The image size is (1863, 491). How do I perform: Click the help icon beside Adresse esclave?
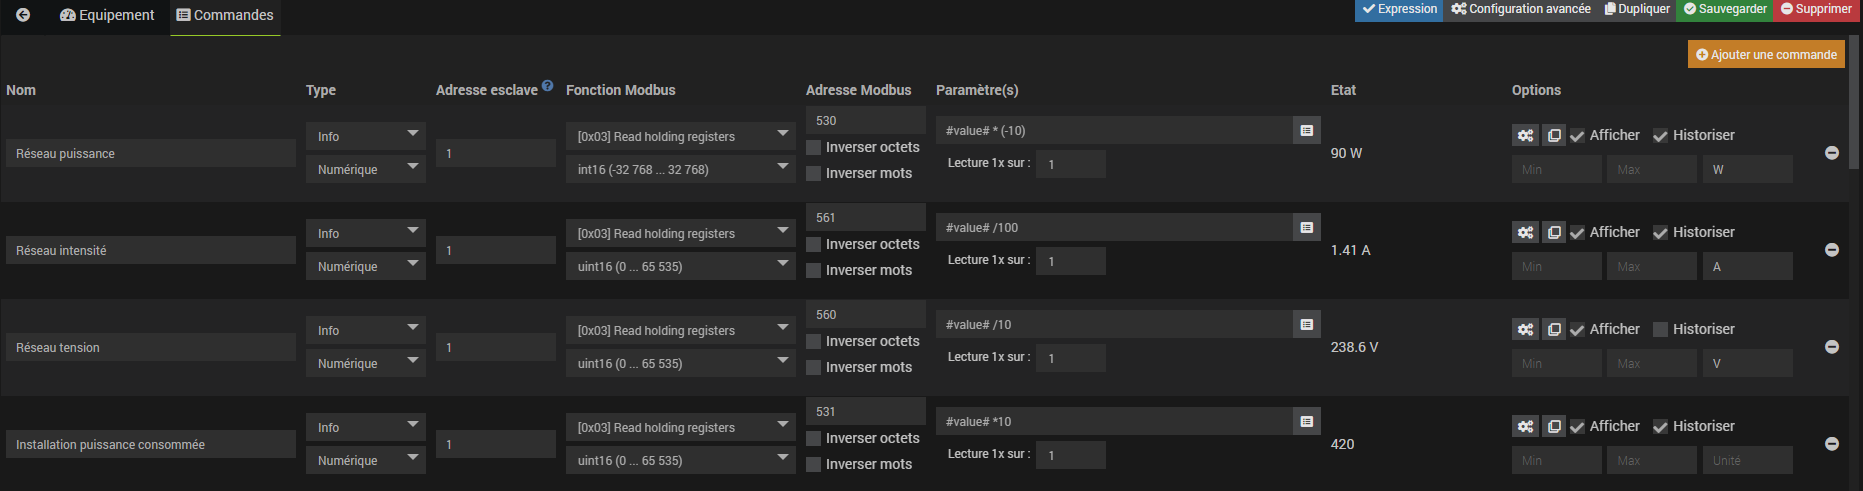point(547,86)
